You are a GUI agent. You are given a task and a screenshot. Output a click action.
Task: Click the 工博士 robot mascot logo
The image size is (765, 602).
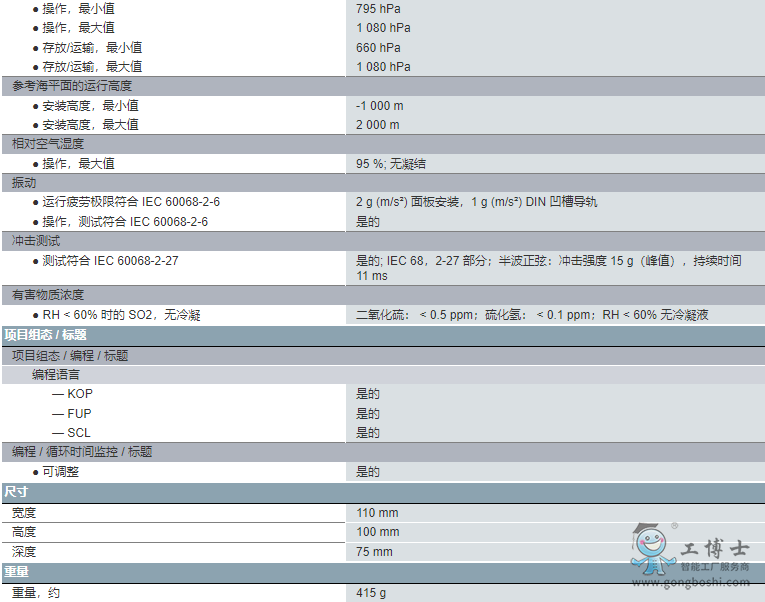[x=652, y=552]
